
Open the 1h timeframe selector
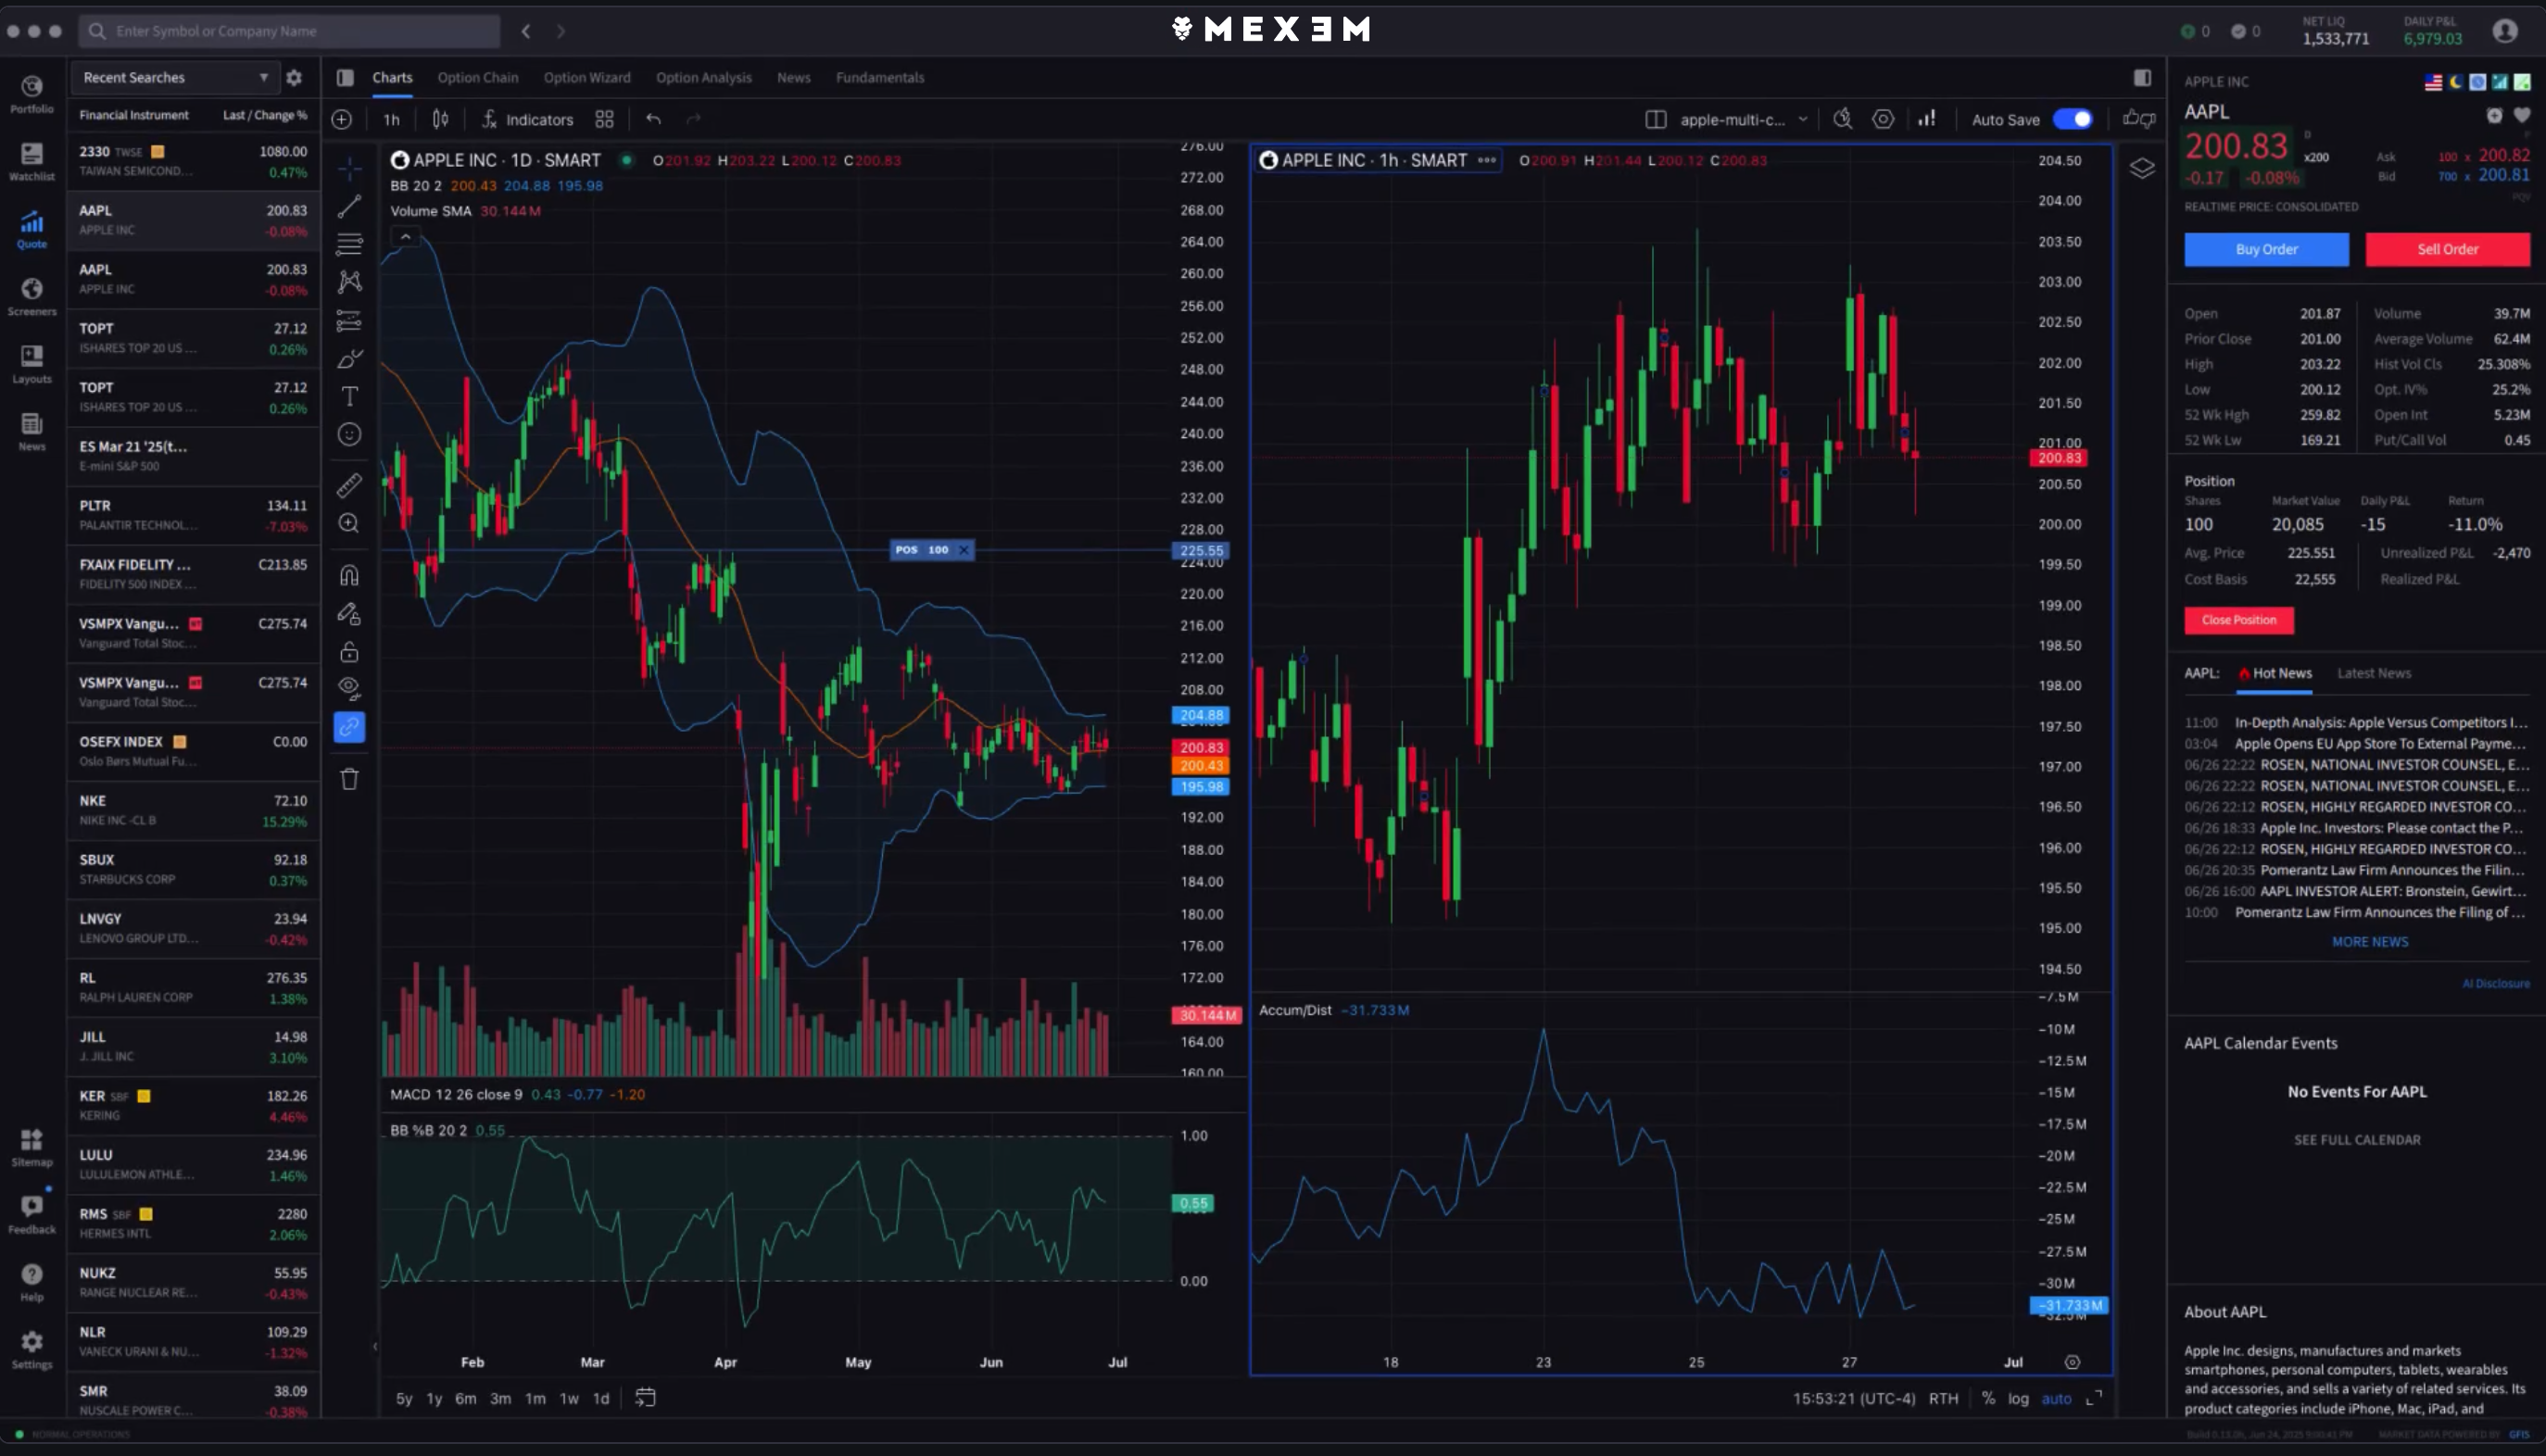click(390, 118)
